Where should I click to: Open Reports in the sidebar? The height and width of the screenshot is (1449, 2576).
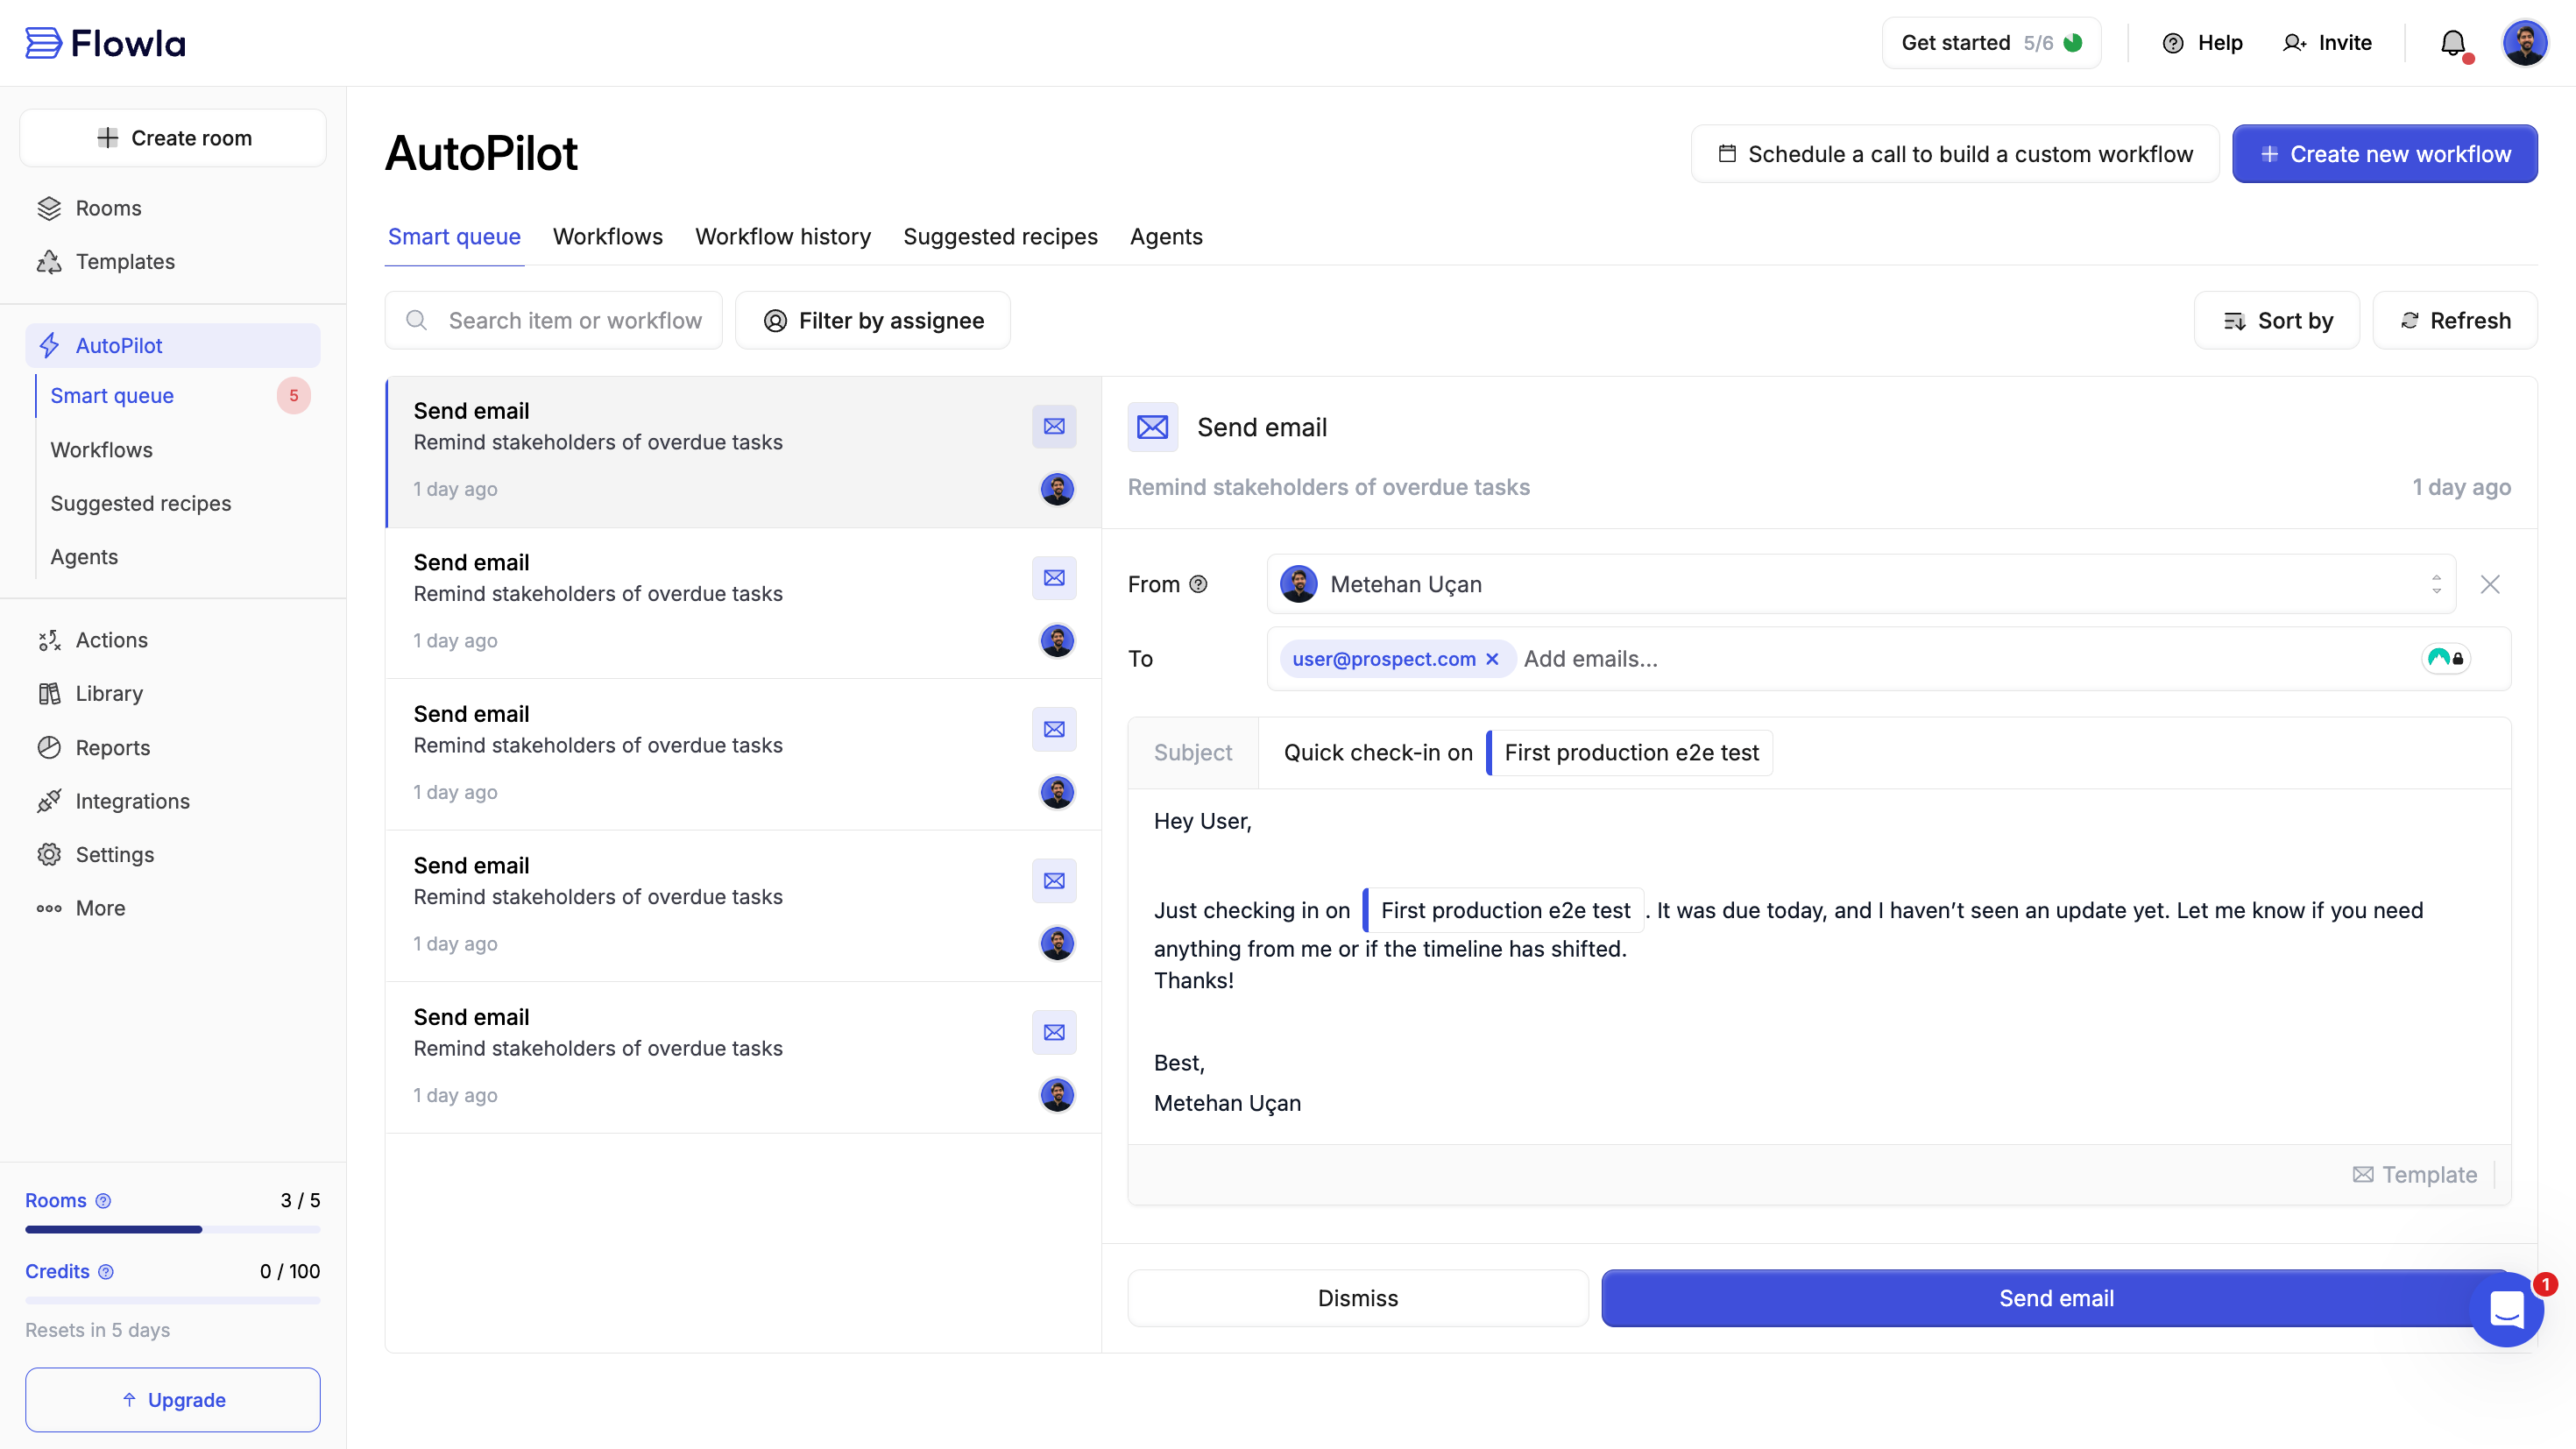coord(112,747)
